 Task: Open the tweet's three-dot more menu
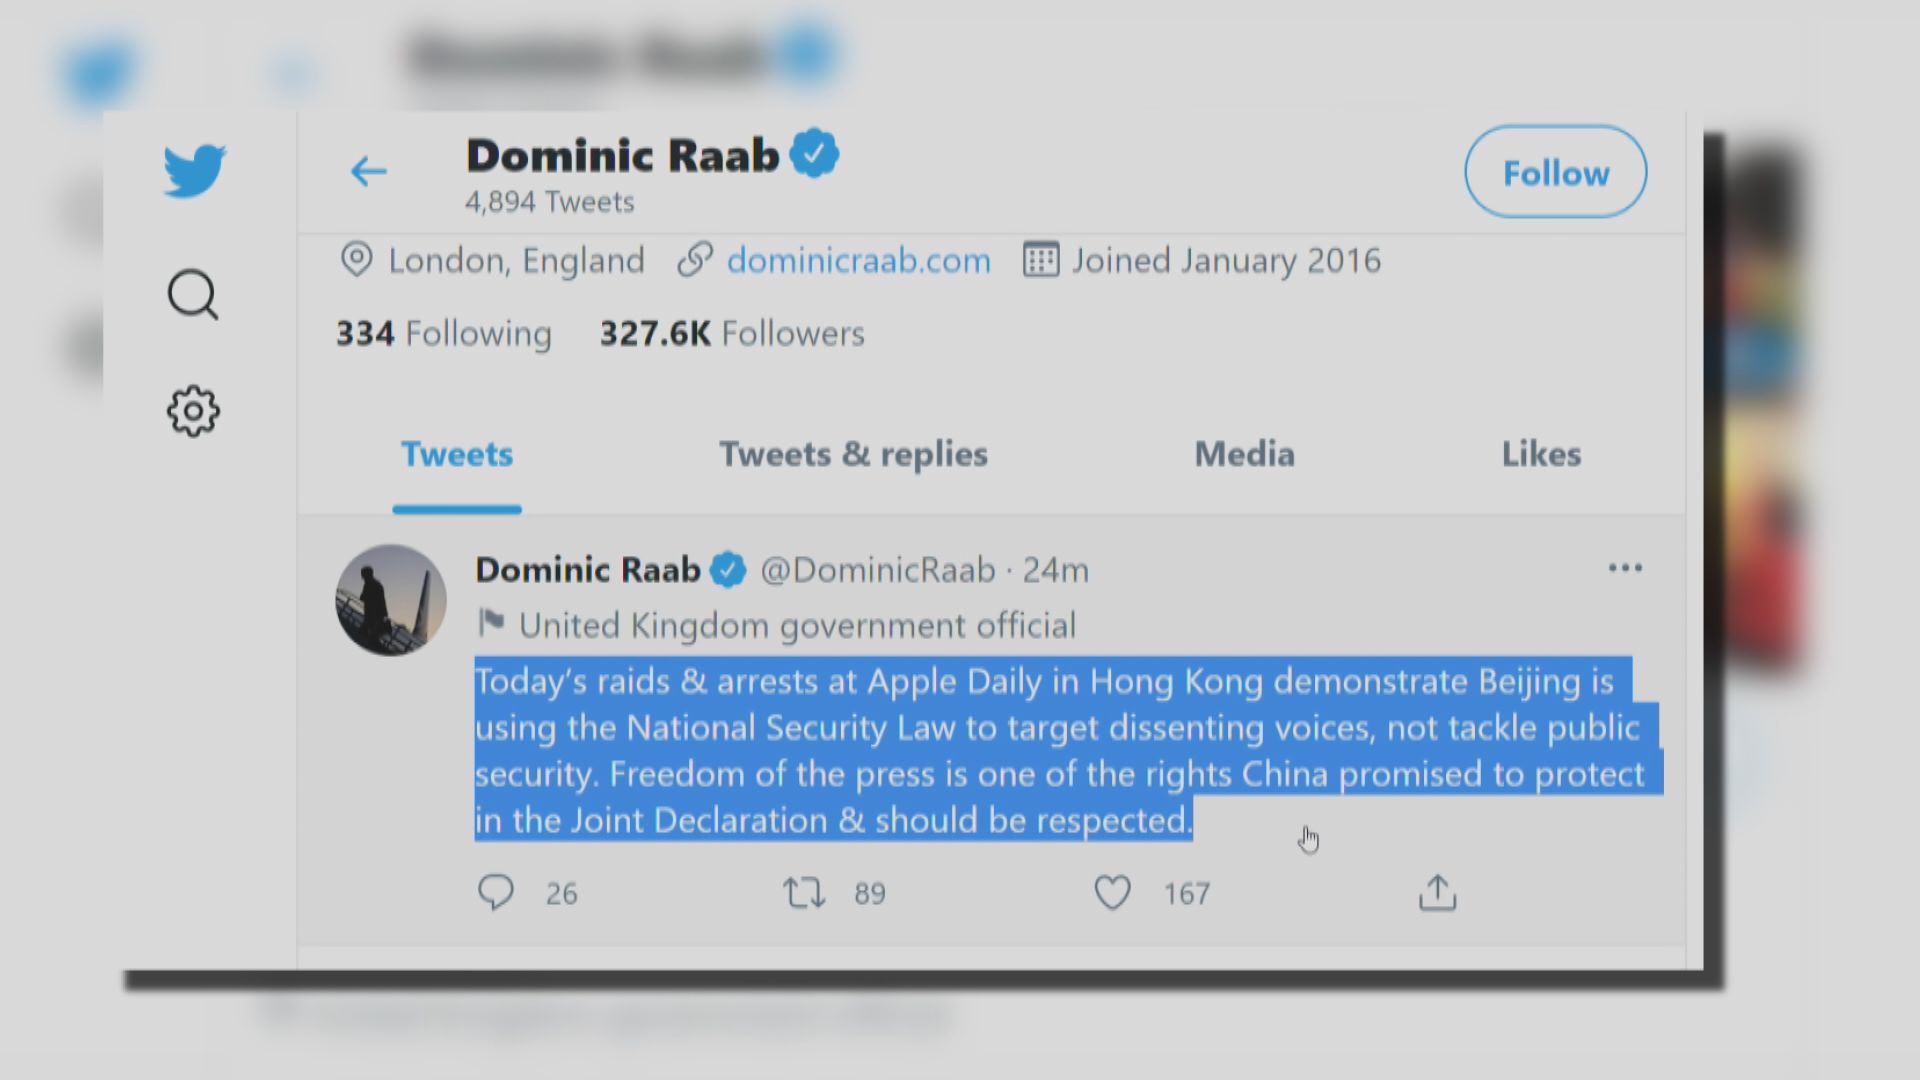pos(1625,568)
